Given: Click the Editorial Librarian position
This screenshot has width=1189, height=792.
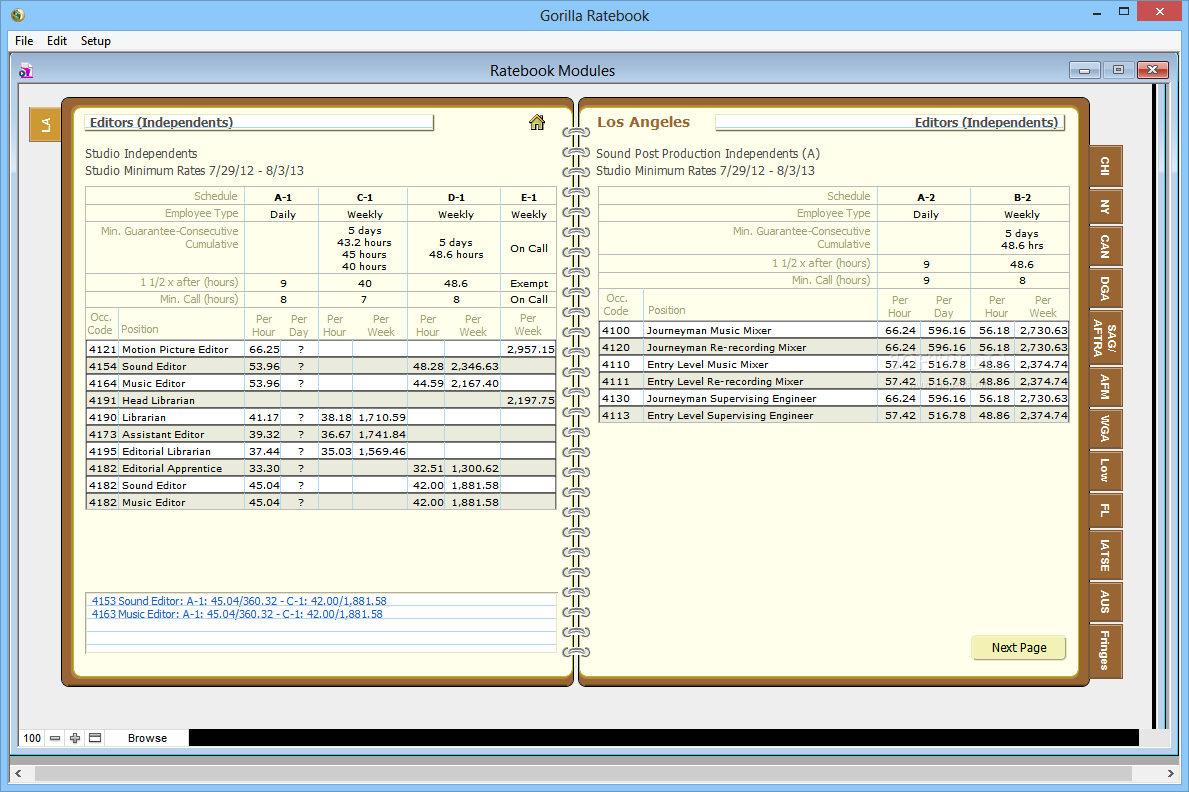Looking at the screenshot, I should (167, 451).
